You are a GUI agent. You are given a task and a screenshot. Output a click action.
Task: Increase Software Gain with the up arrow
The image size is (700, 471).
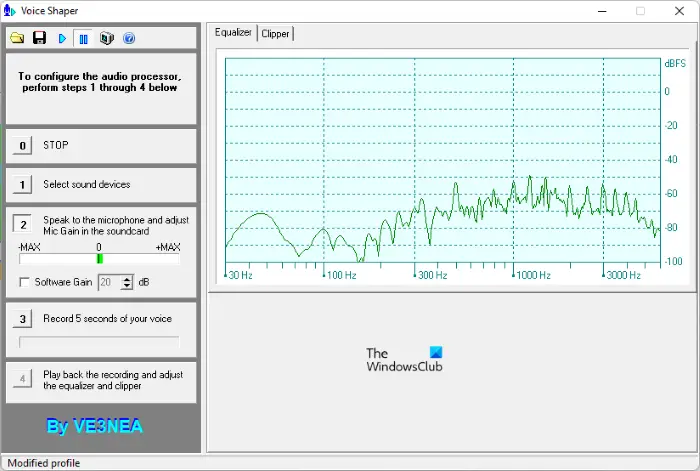[127, 279]
